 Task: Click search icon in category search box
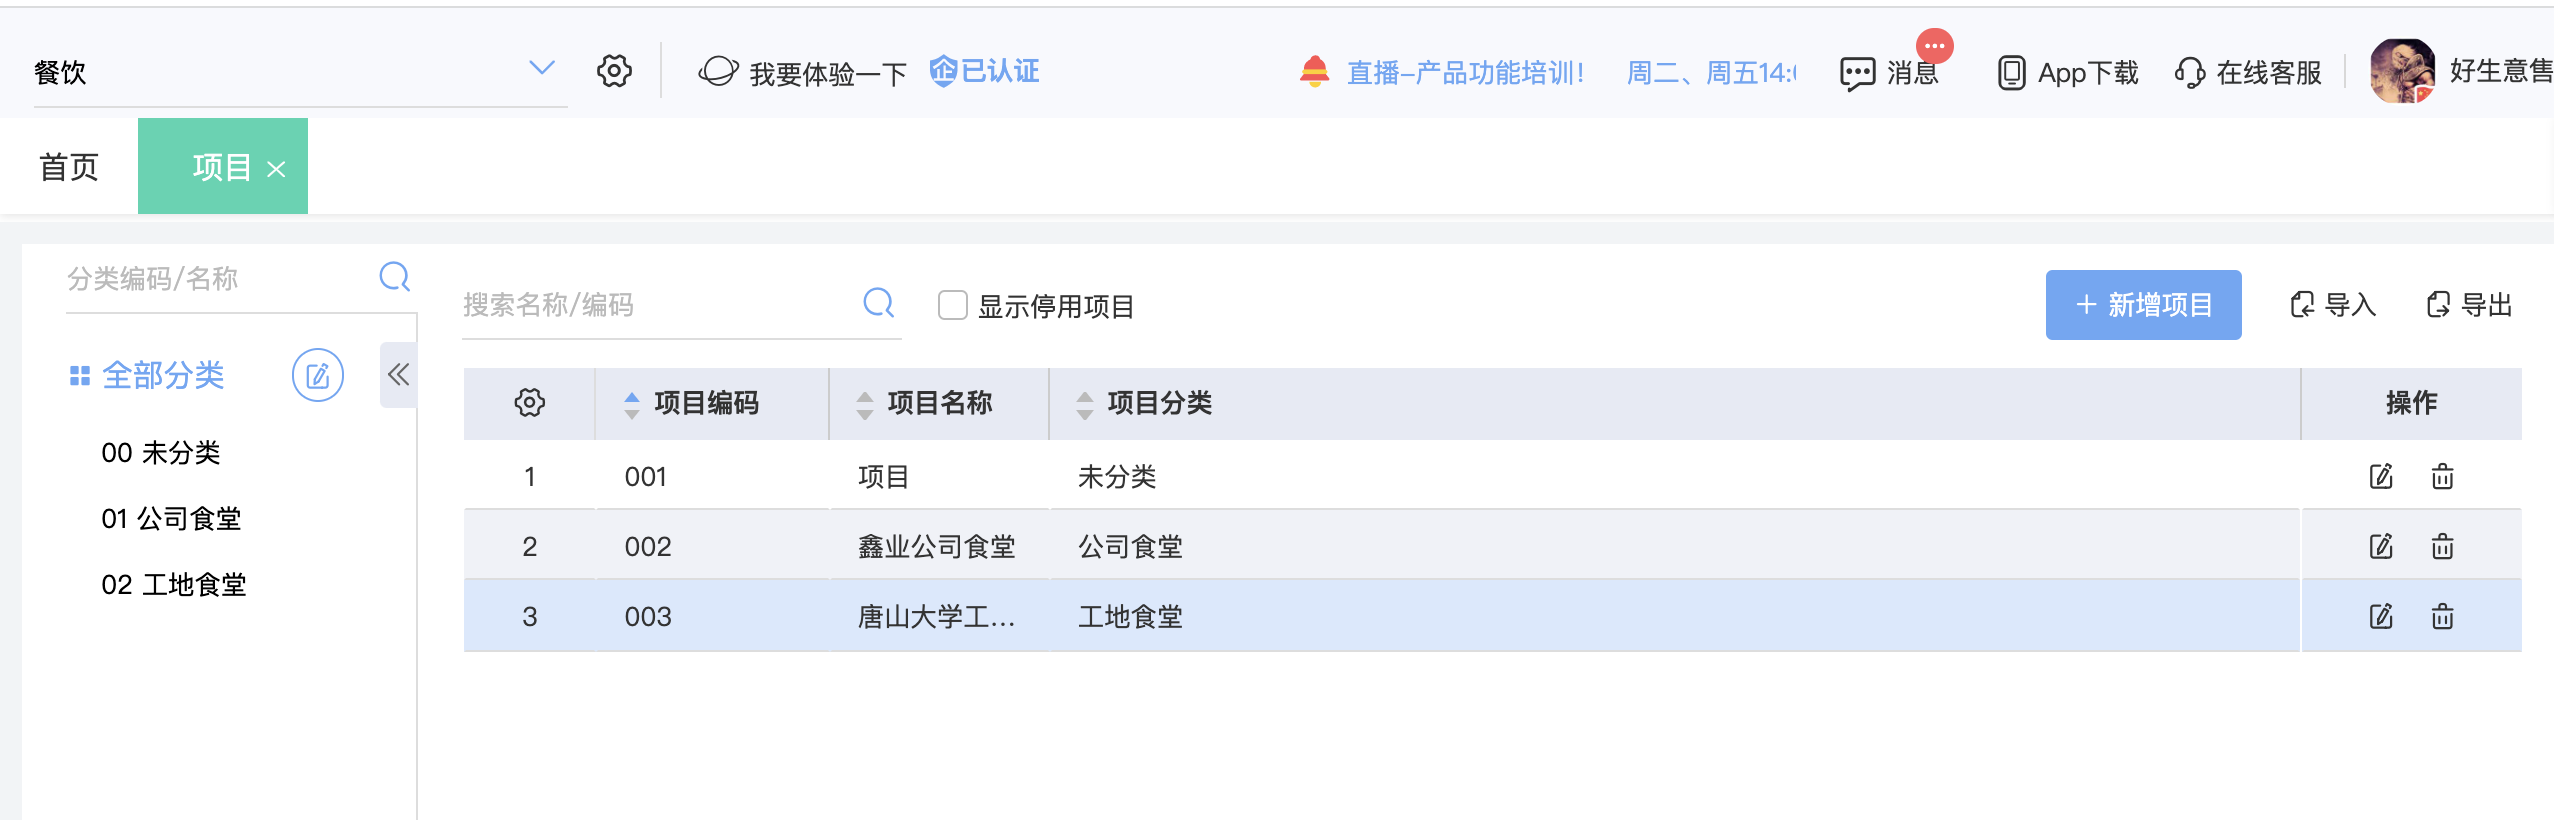[x=395, y=277]
